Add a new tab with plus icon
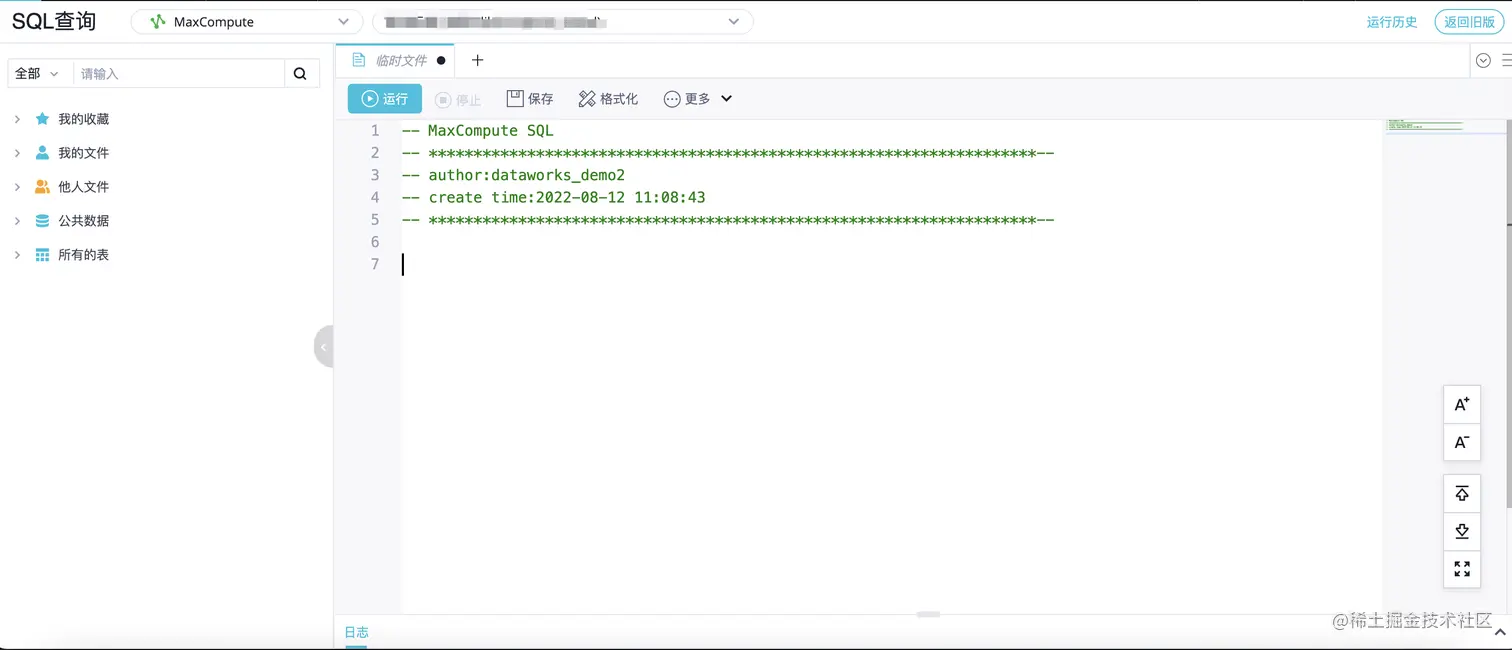Viewport: 1512px width, 650px height. 477,60
